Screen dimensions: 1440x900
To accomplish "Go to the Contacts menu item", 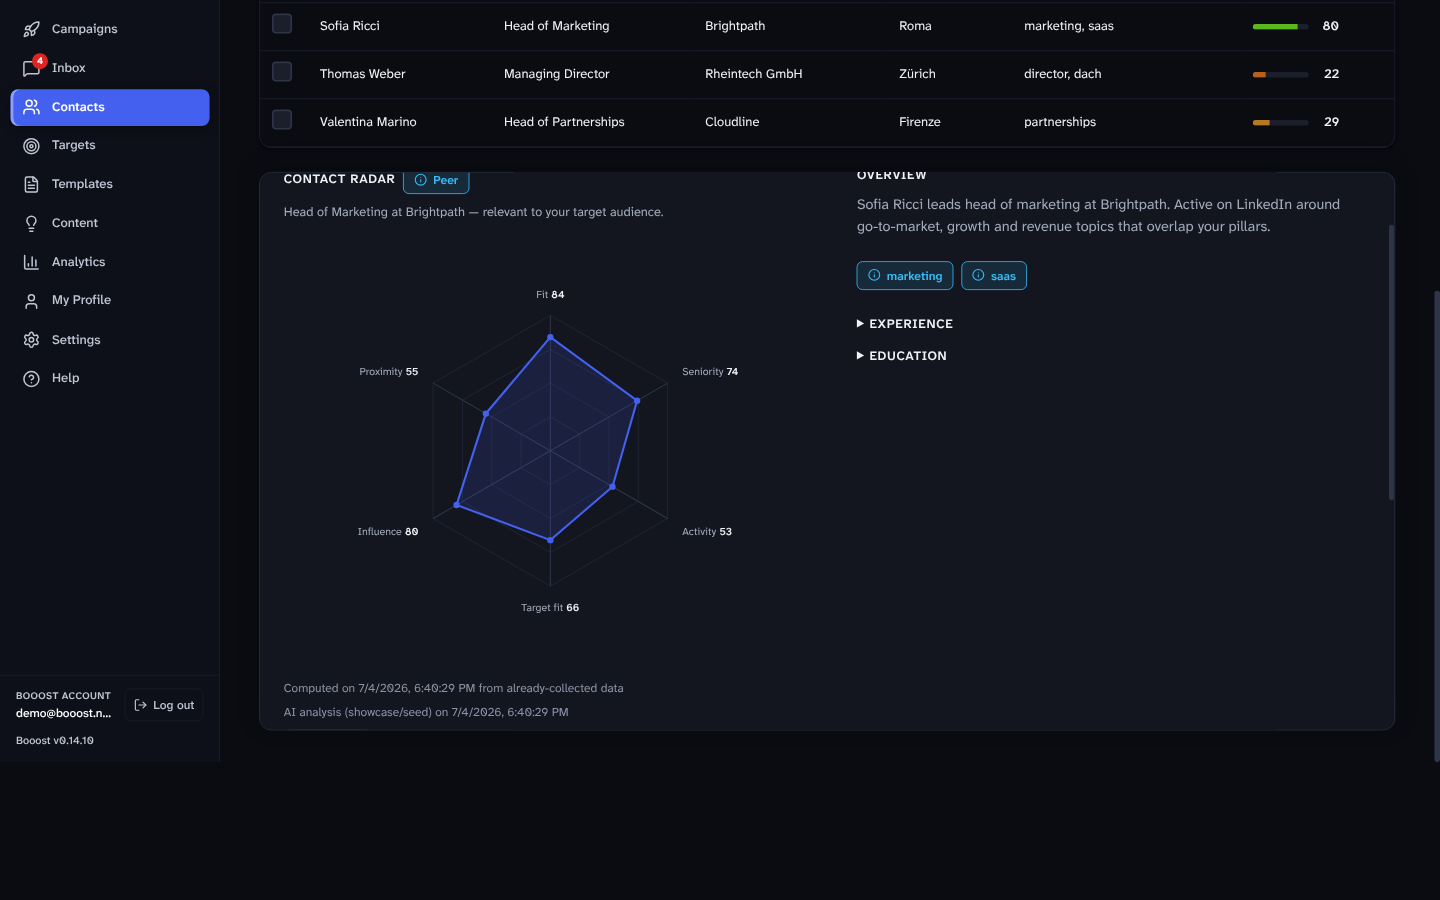I will [x=110, y=107].
